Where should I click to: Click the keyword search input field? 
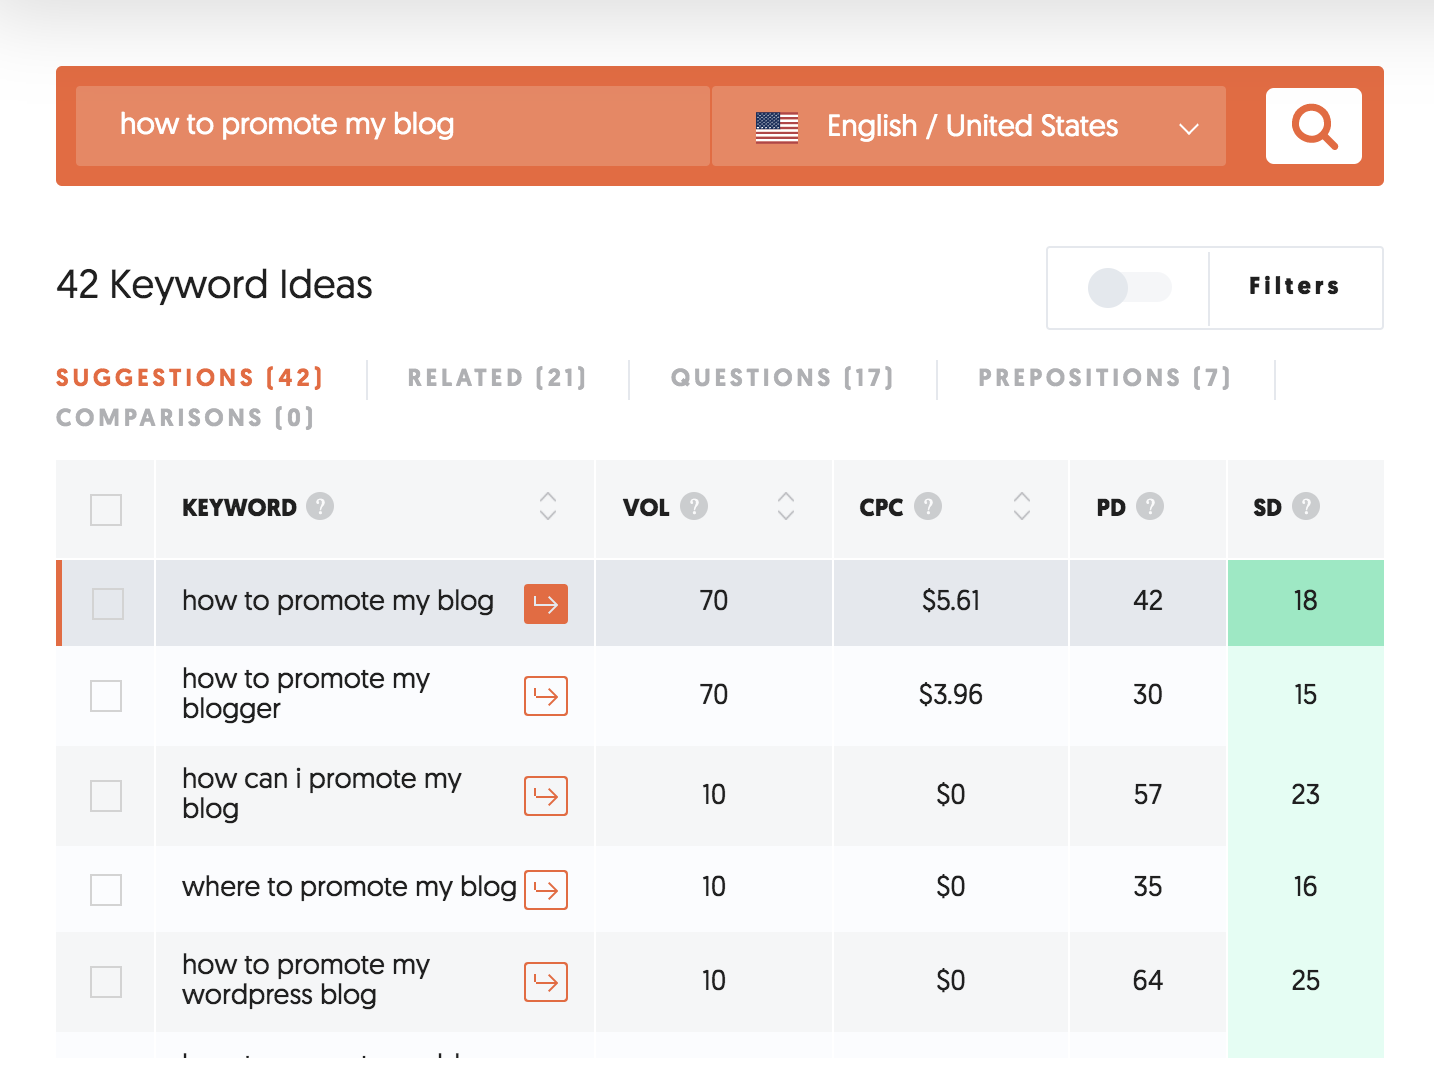pyautogui.click(x=392, y=126)
